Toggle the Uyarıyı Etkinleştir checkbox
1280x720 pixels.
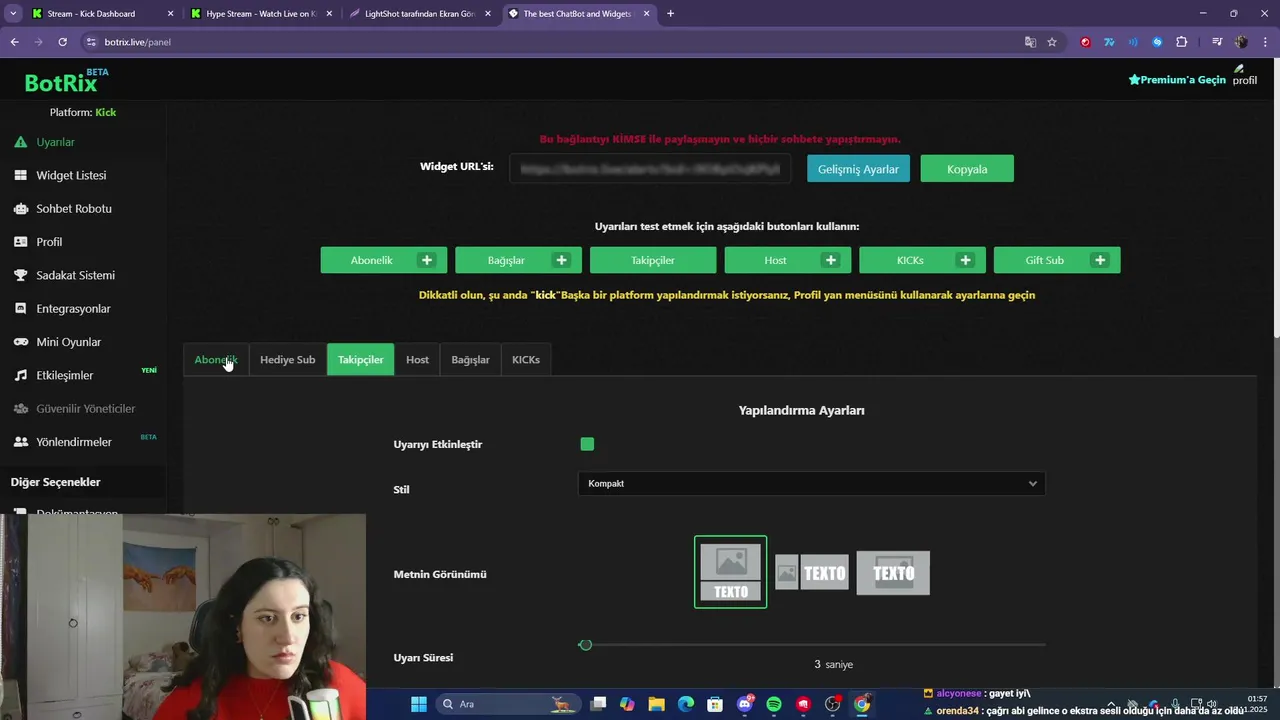(587, 444)
